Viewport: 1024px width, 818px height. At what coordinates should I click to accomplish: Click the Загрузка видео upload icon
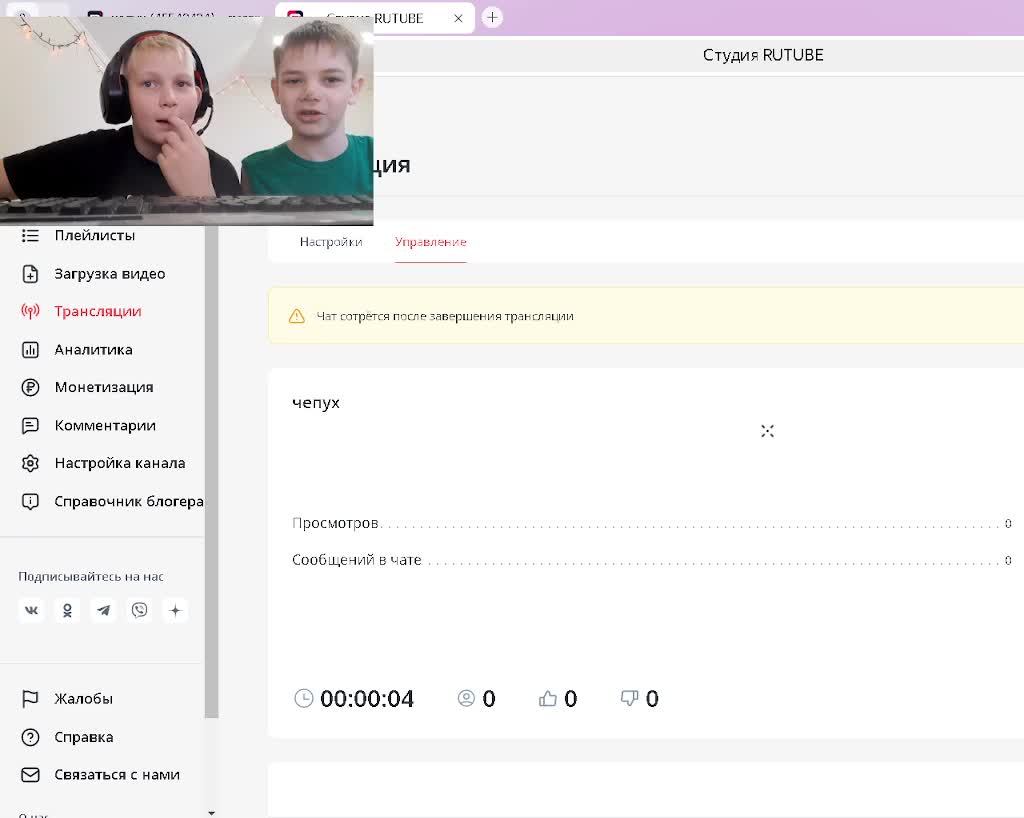(30, 274)
